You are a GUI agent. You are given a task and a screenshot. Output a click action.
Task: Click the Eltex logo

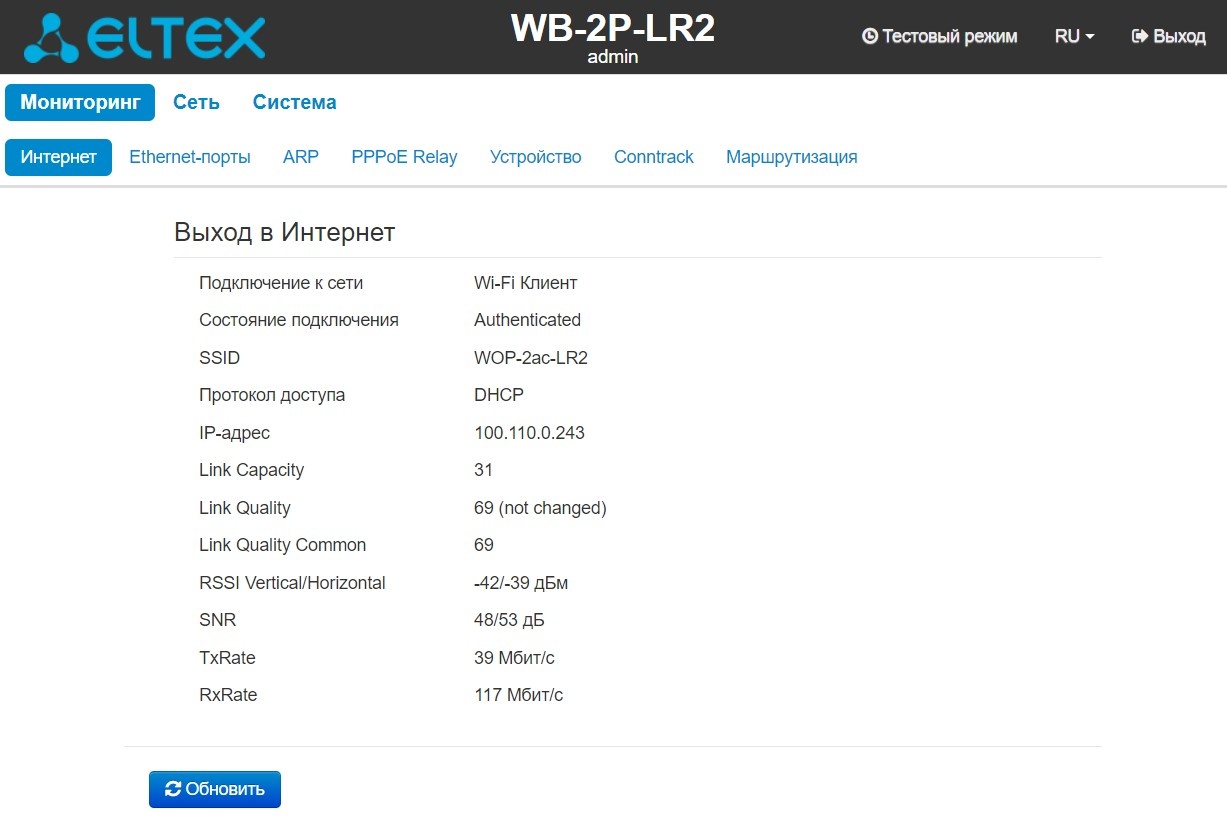point(145,37)
